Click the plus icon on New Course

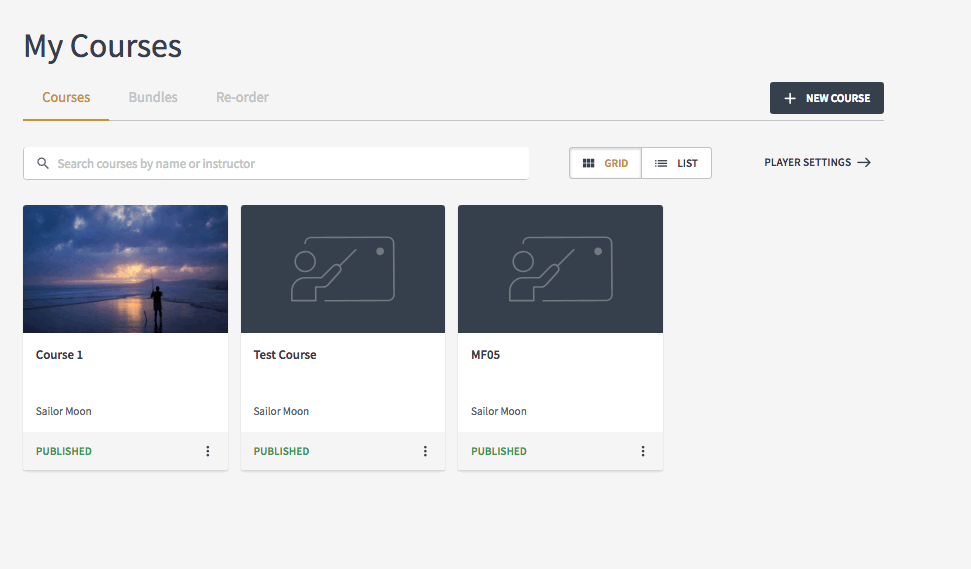[790, 98]
